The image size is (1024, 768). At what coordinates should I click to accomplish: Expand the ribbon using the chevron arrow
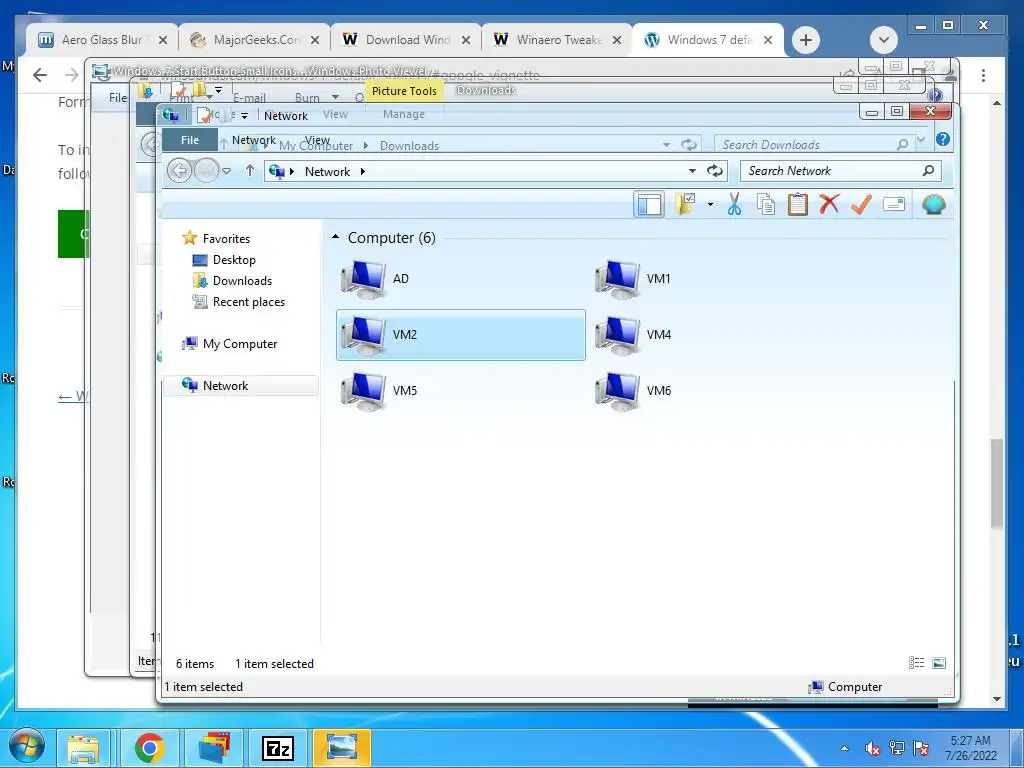coord(921,139)
